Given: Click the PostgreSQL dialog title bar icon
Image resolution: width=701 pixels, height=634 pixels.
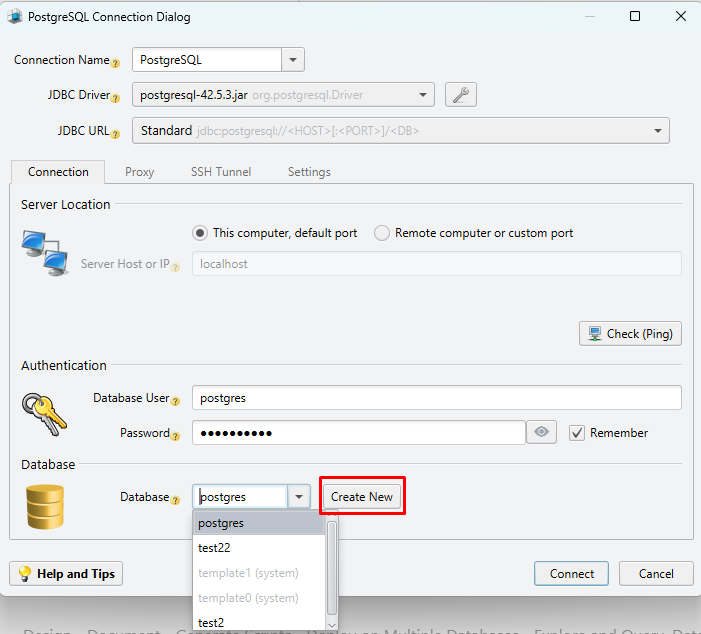Looking at the screenshot, I should [15, 17].
